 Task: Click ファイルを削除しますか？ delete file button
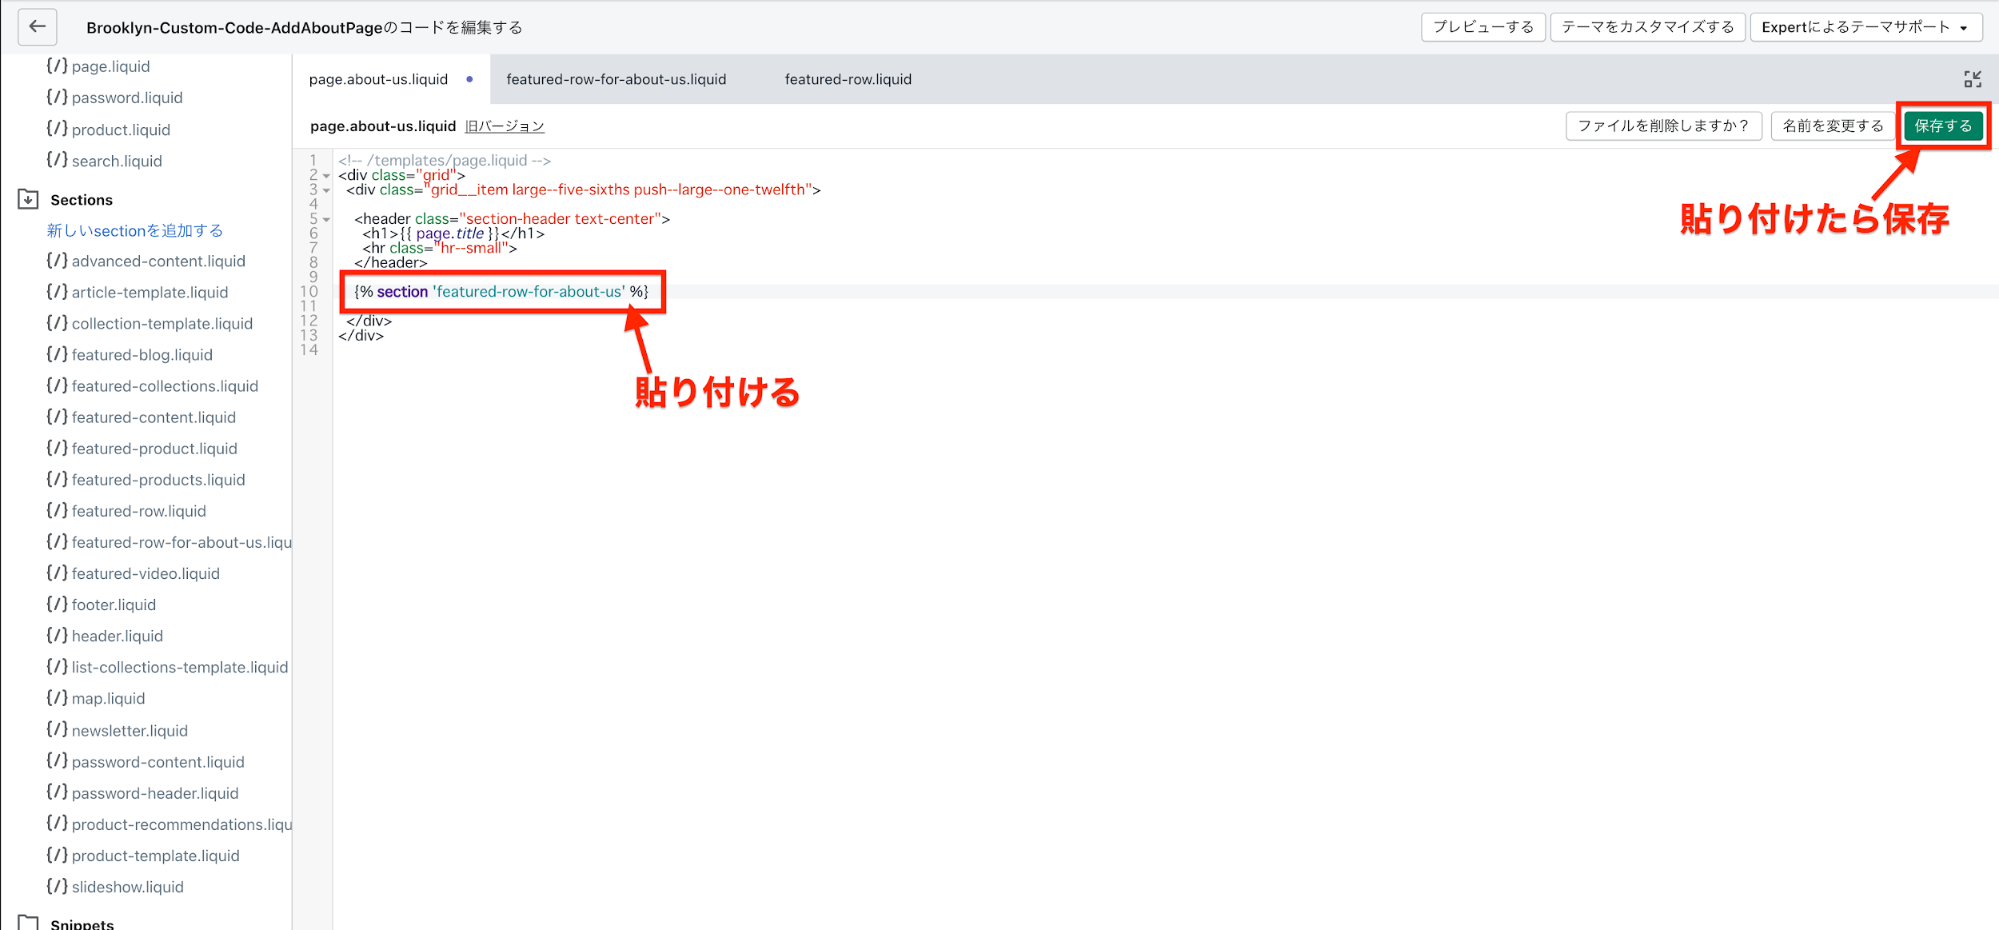tap(1663, 126)
